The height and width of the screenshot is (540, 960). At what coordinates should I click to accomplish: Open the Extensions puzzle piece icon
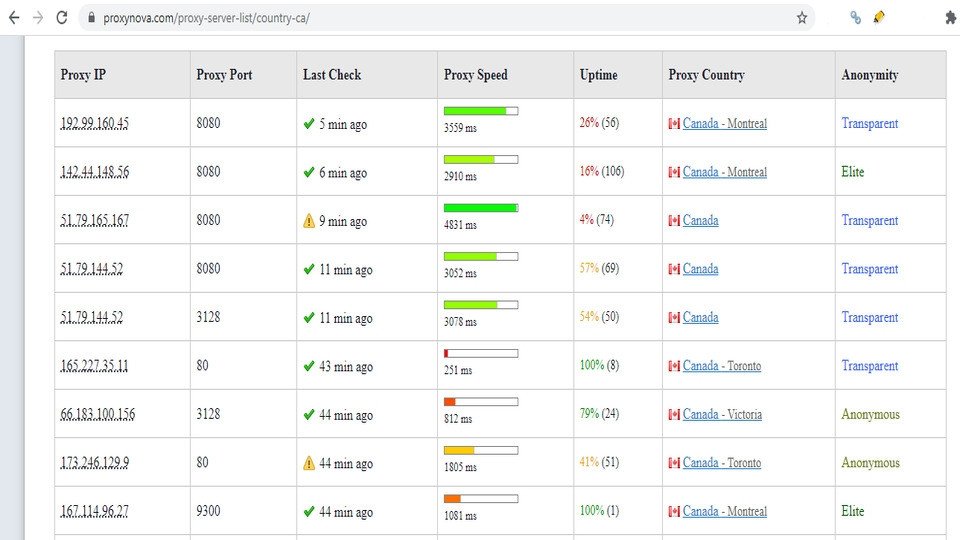949,17
